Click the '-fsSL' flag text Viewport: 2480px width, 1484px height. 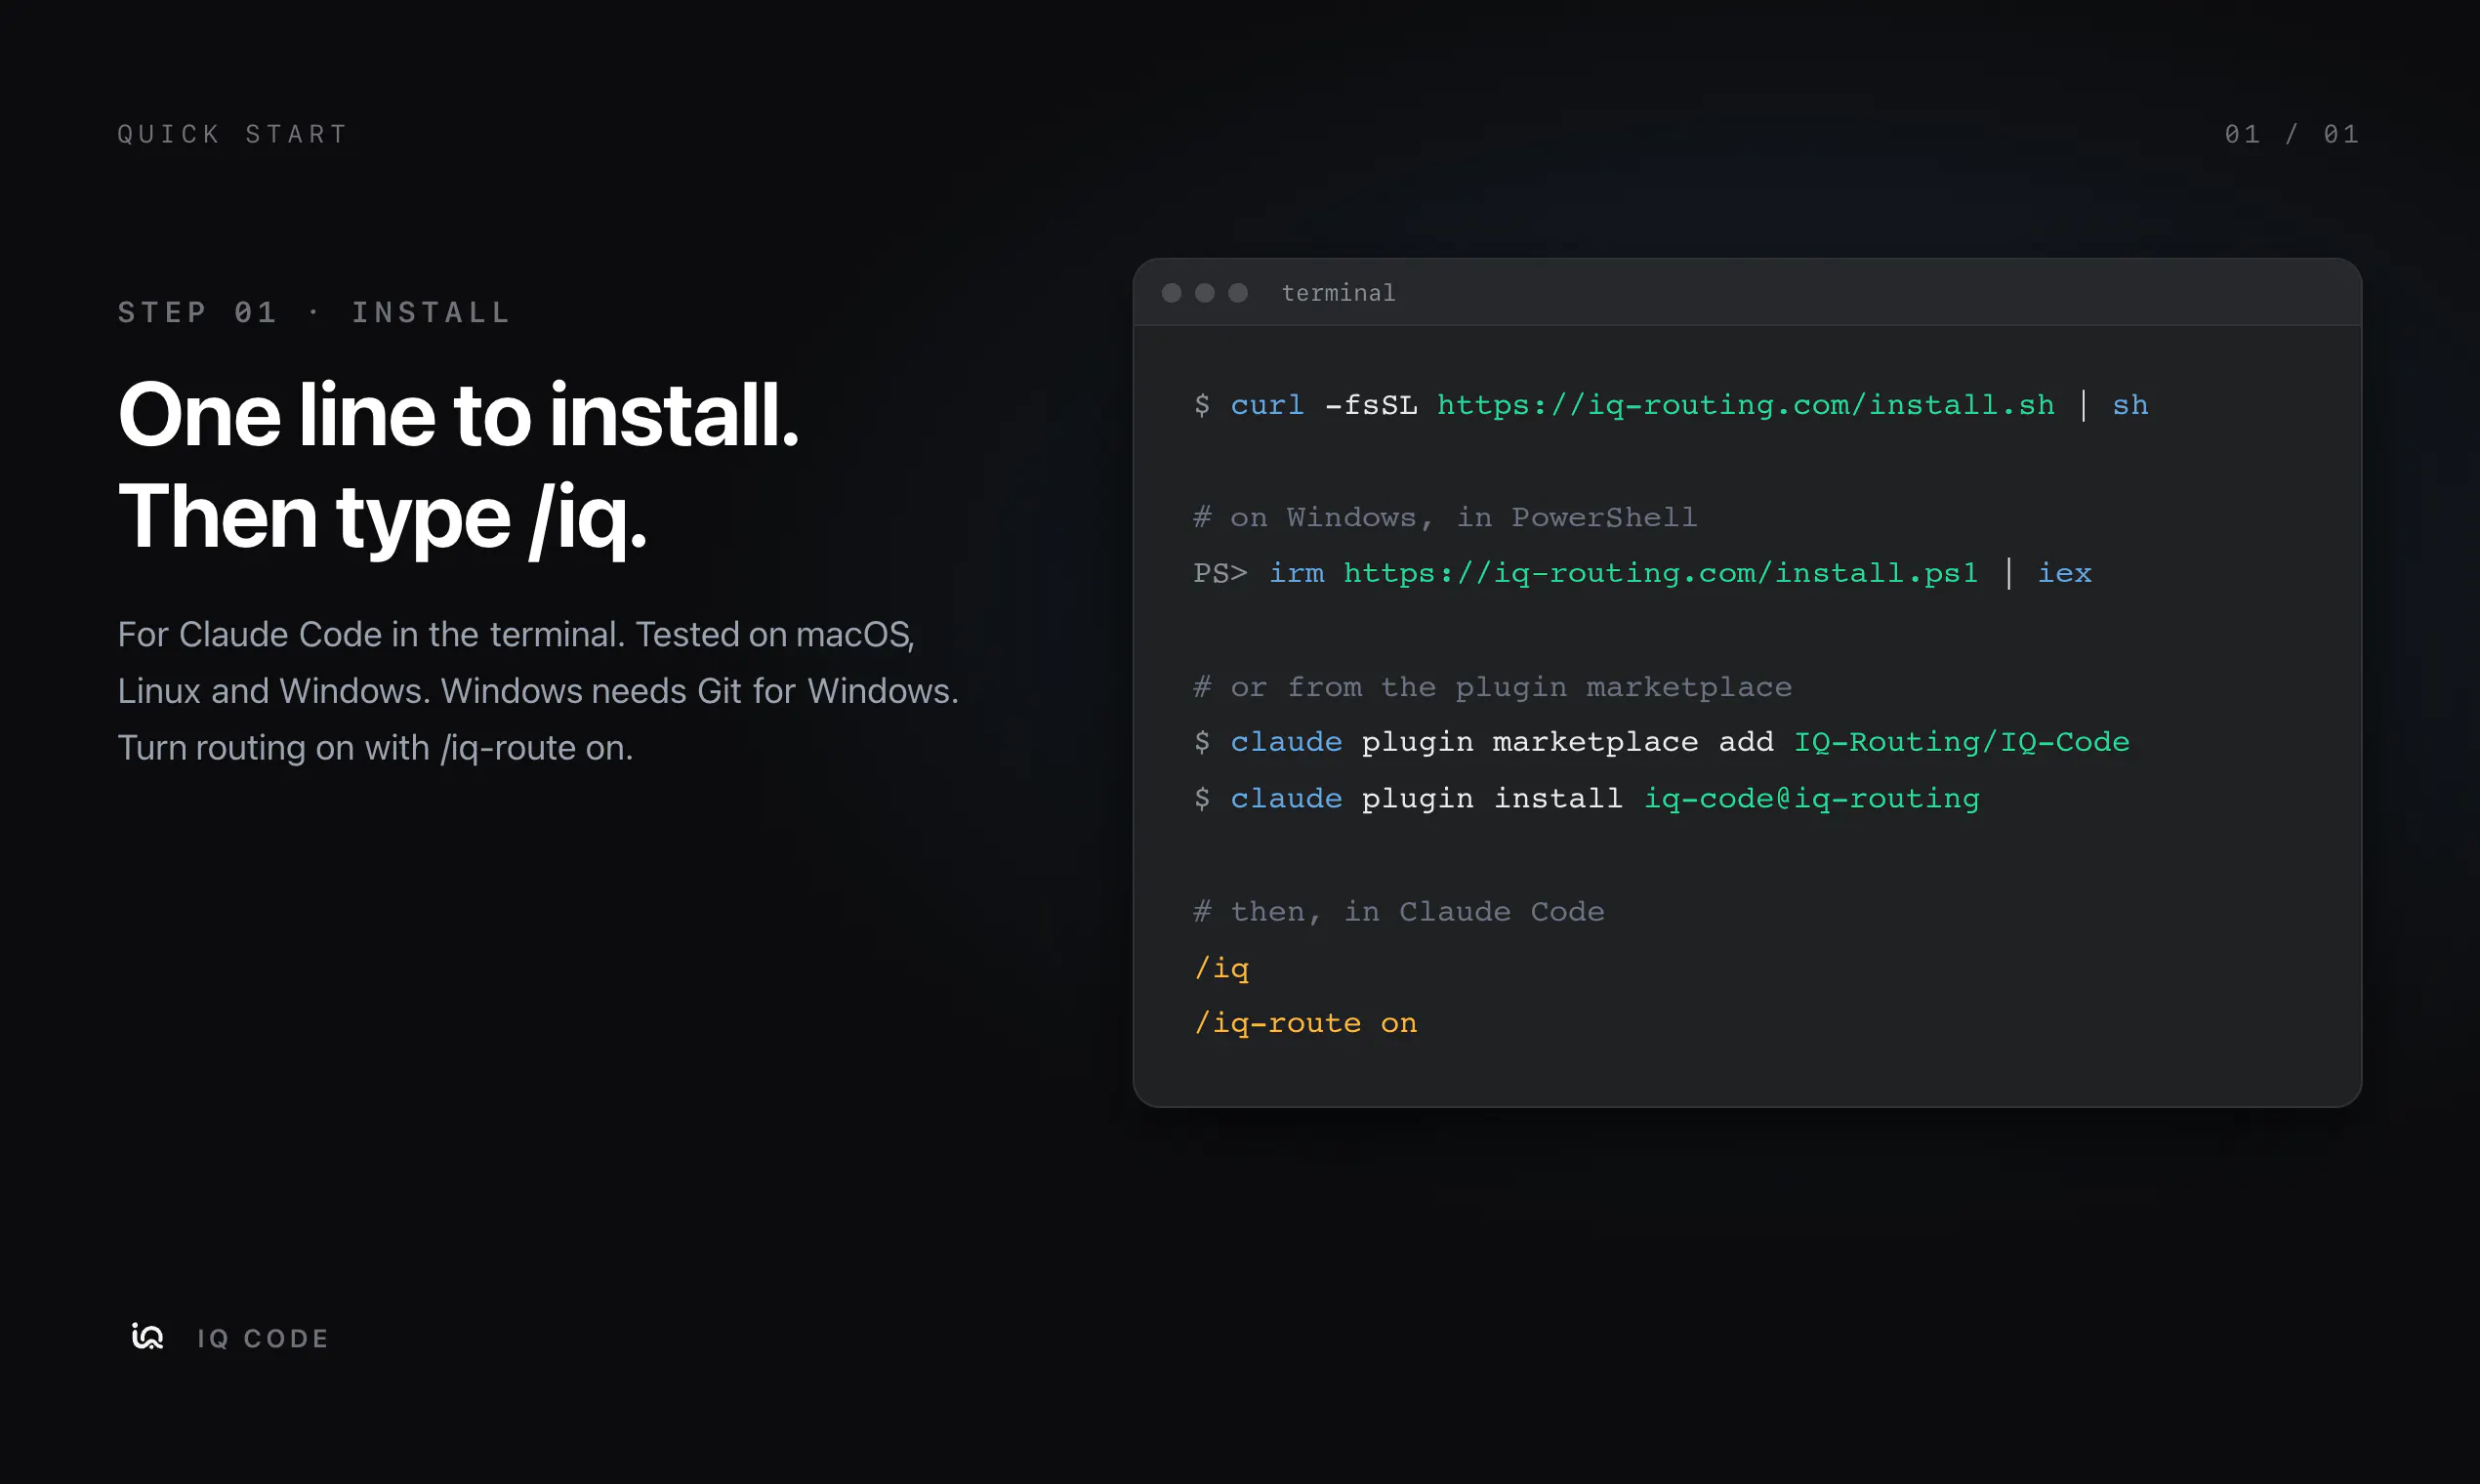pos(1371,405)
